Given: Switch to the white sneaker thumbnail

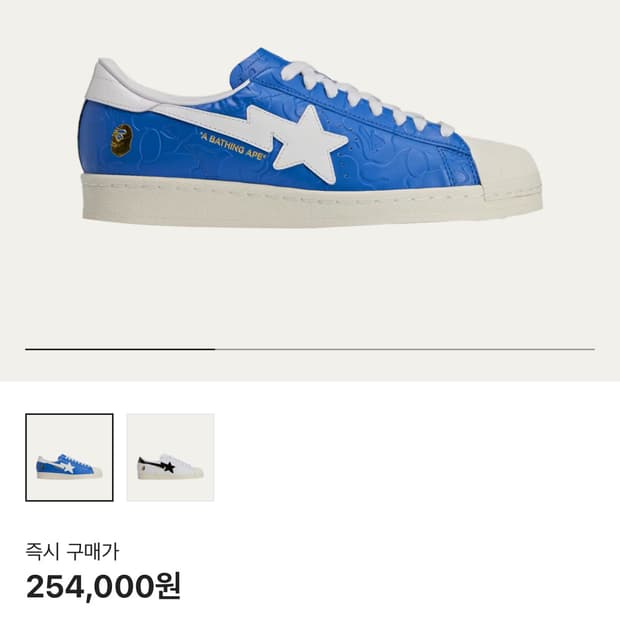Looking at the screenshot, I should pos(170,457).
